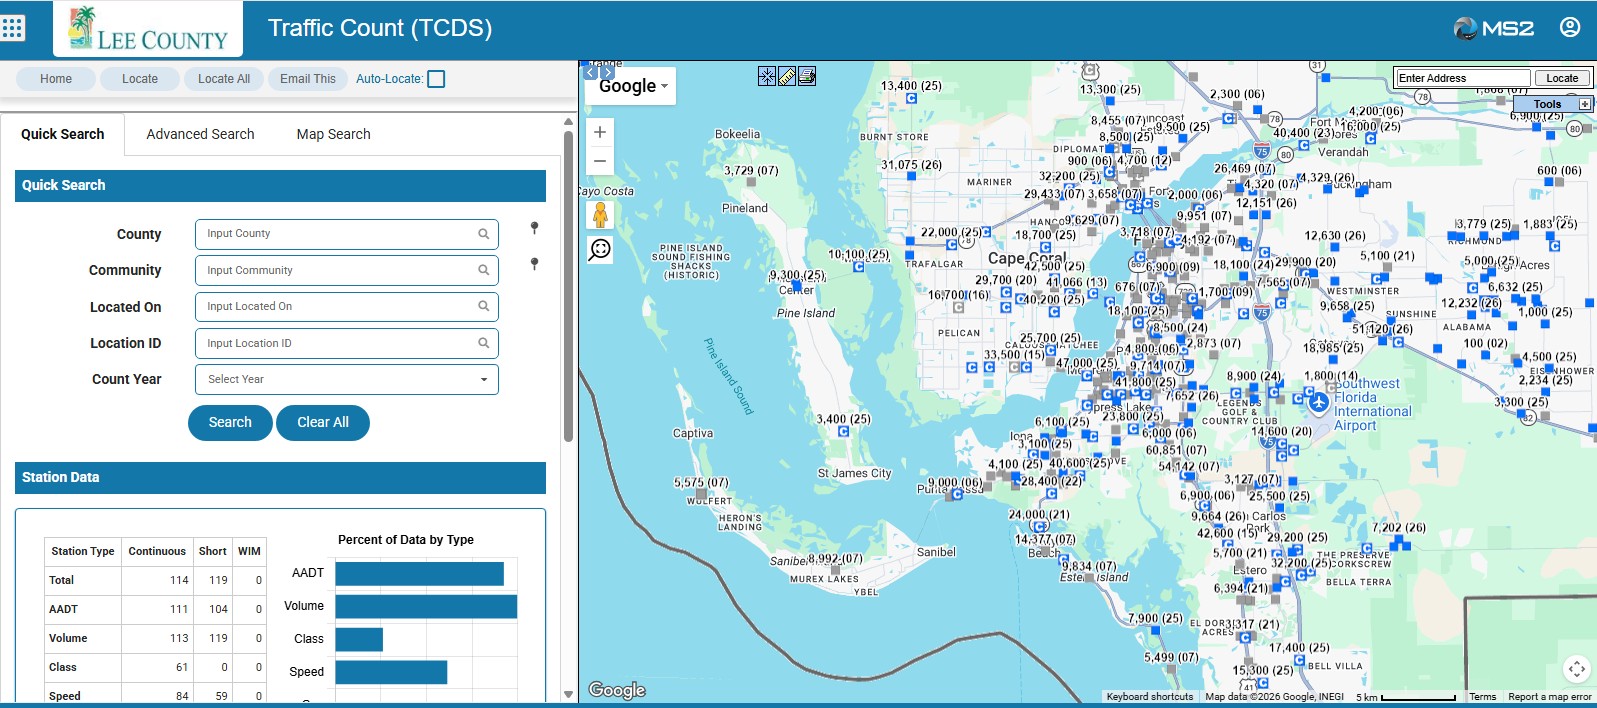The height and width of the screenshot is (708, 1597).
Task: Click the zoom-to-area magnifier icon on map
Action: pos(600,249)
